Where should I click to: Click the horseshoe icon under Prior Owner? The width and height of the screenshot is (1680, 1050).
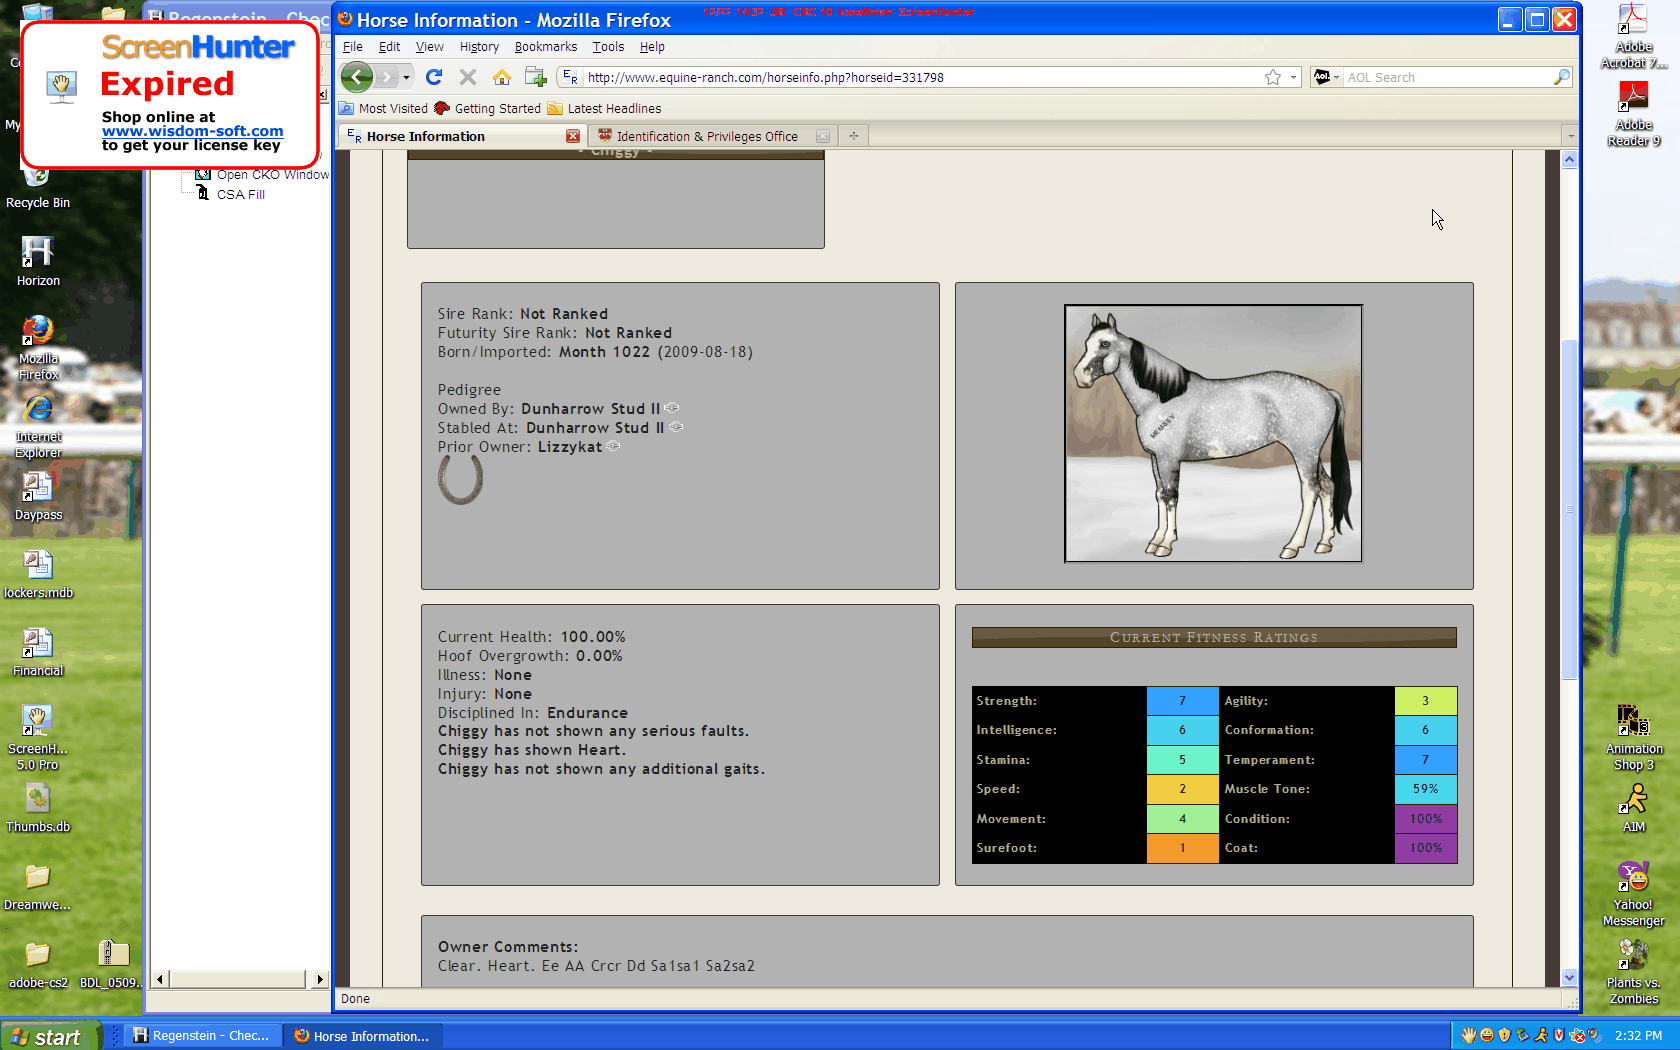click(x=460, y=481)
